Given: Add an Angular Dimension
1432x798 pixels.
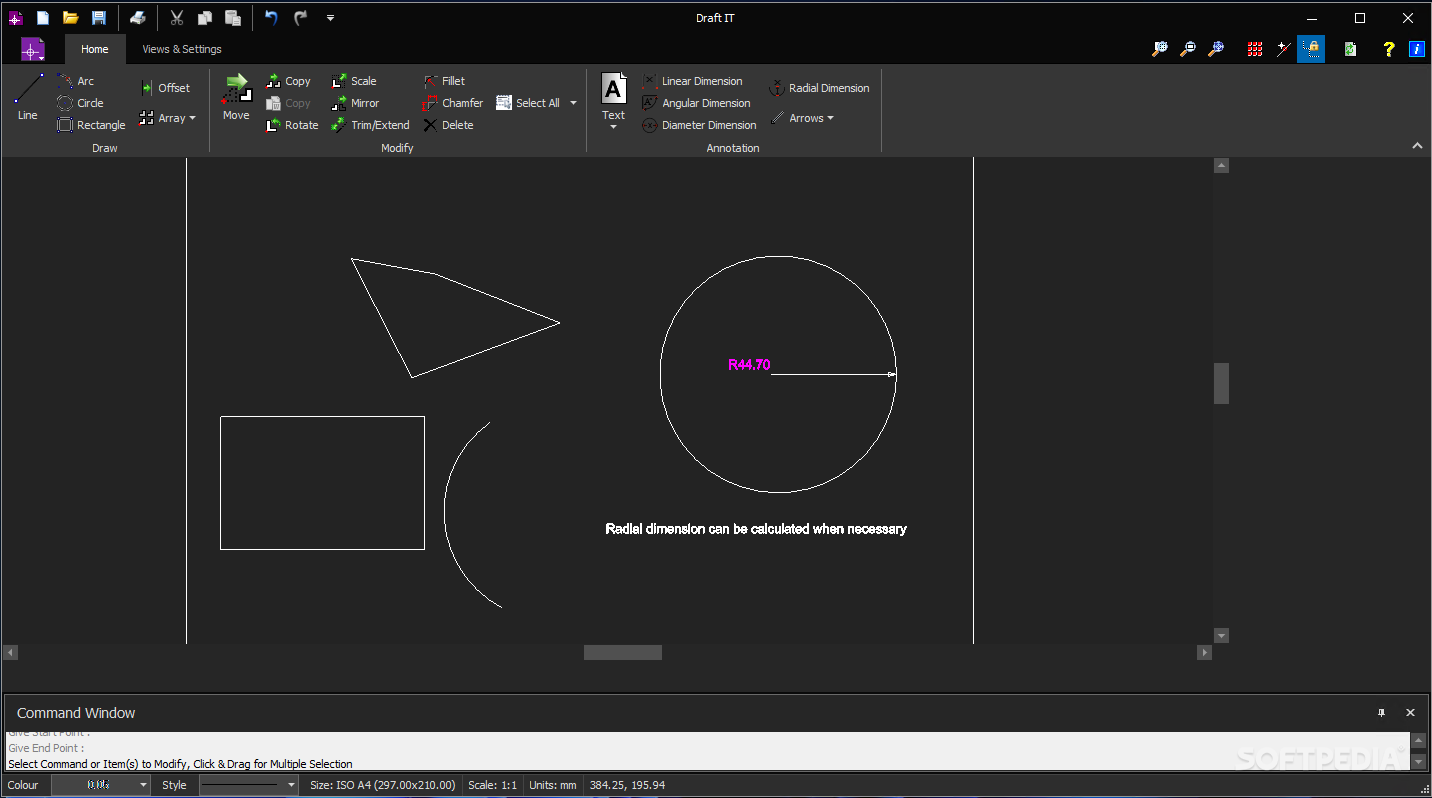Looking at the screenshot, I should (697, 103).
